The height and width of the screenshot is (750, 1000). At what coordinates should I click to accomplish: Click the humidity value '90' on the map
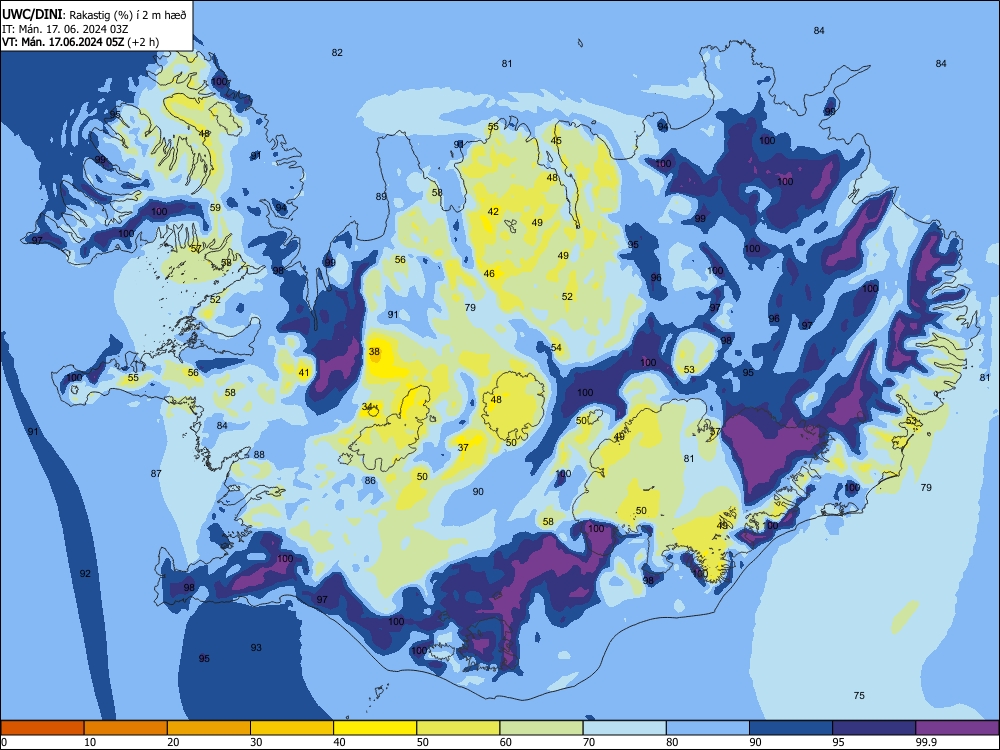(478, 492)
